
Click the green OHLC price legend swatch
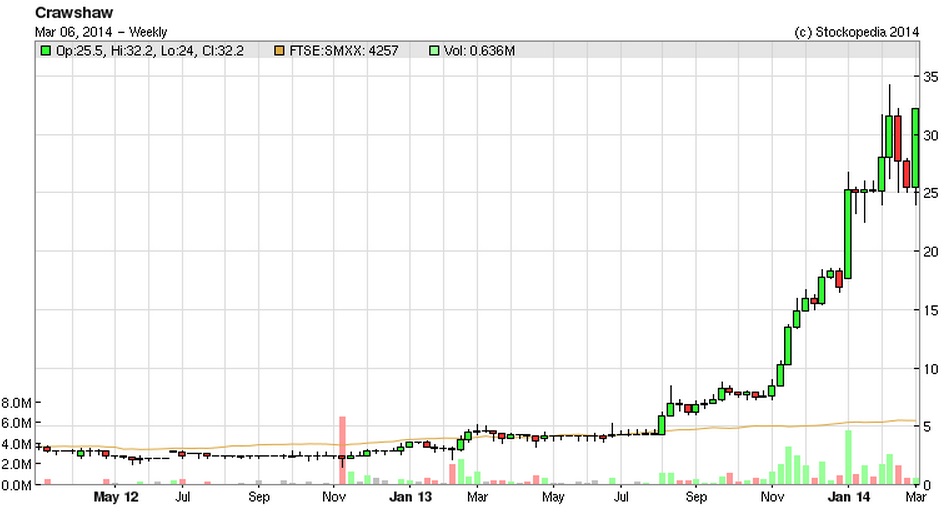[46, 51]
